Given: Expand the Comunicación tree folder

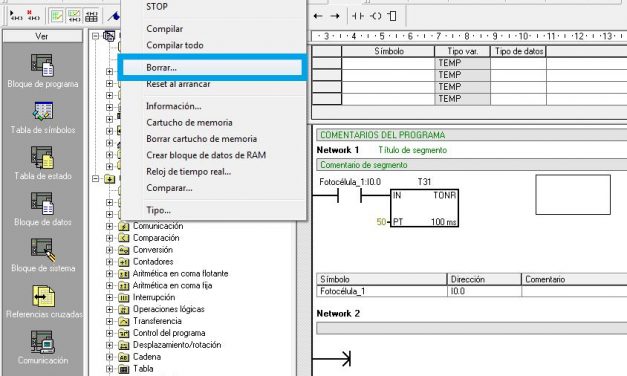Looking at the screenshot, I should (110, 226).
